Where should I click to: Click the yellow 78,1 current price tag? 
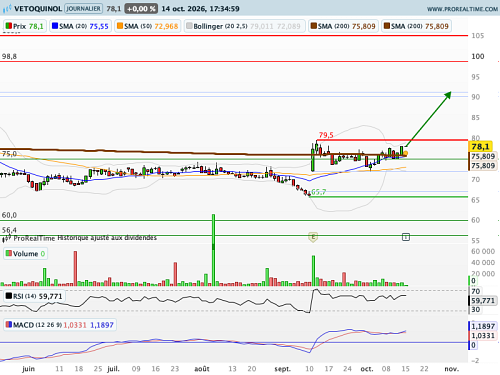[x=480, y=146]
